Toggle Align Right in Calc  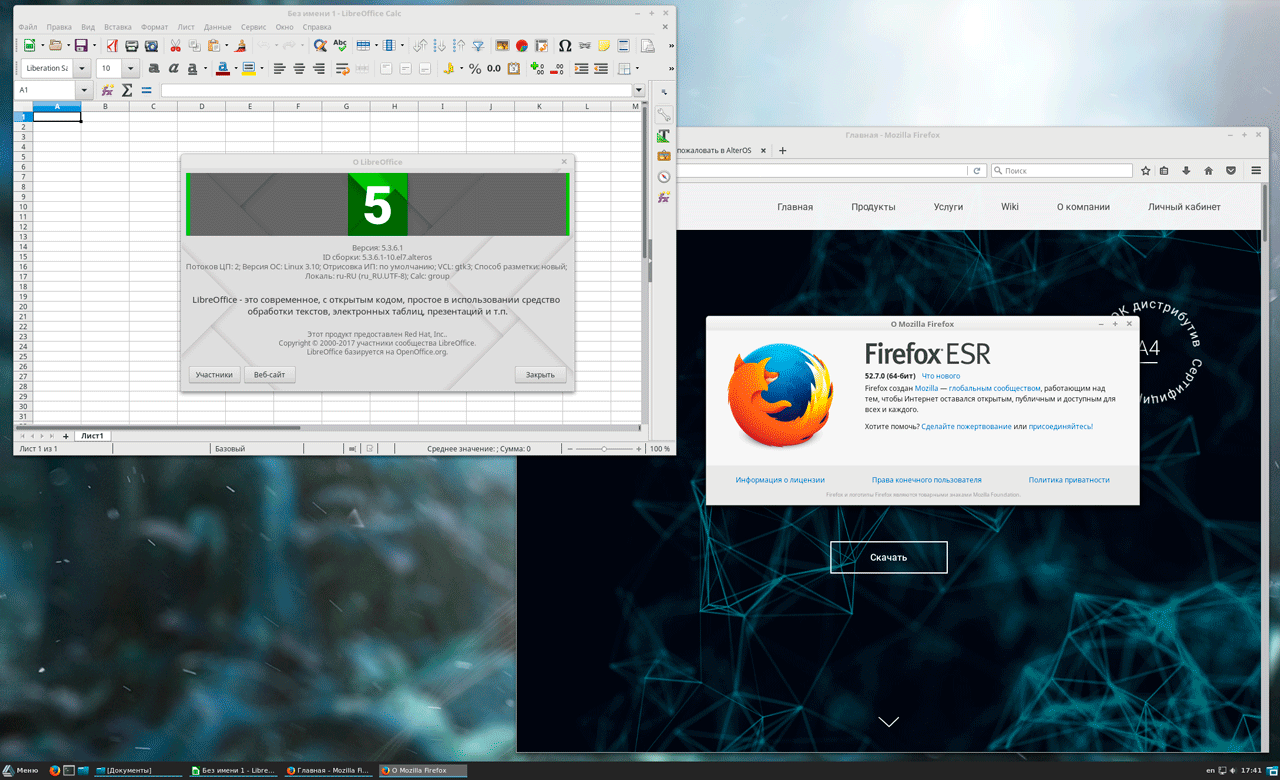point(319,69)
